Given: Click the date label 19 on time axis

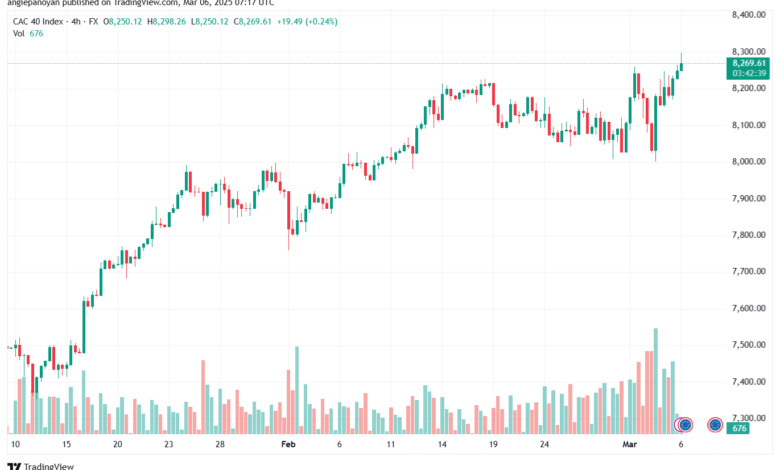Looking at the screenshot, I should click(493, 444).
